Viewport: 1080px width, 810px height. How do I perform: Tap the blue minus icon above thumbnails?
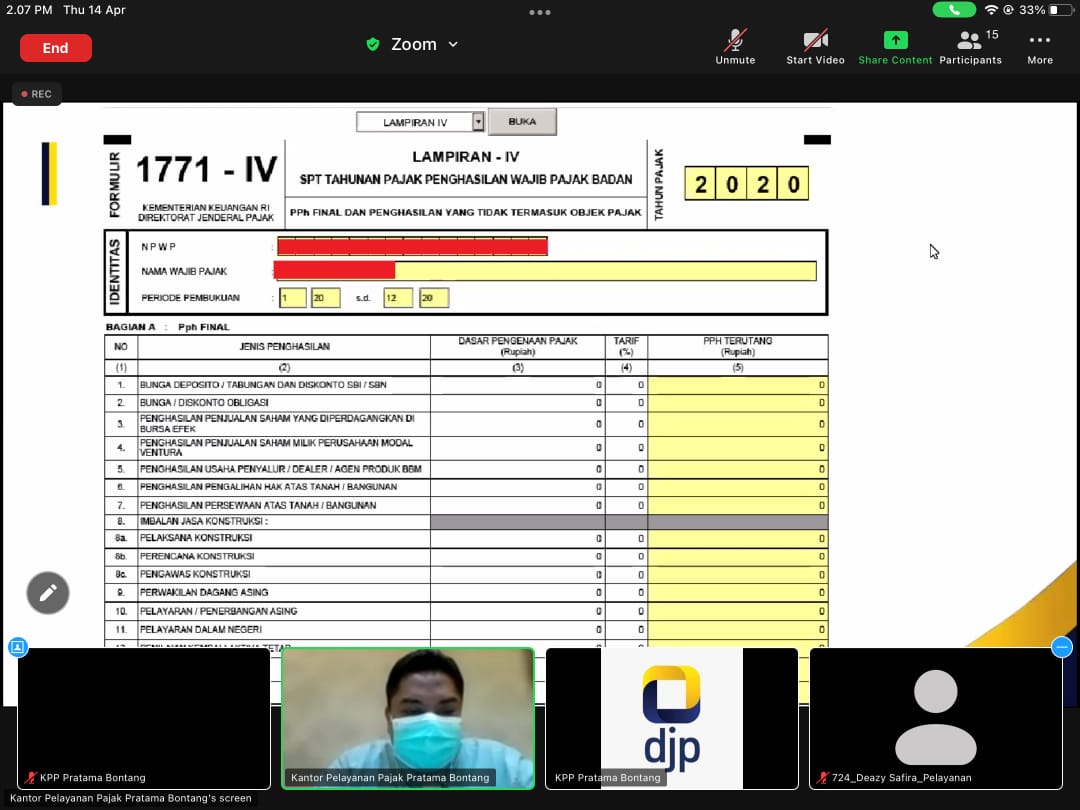tap(1062, 647)
